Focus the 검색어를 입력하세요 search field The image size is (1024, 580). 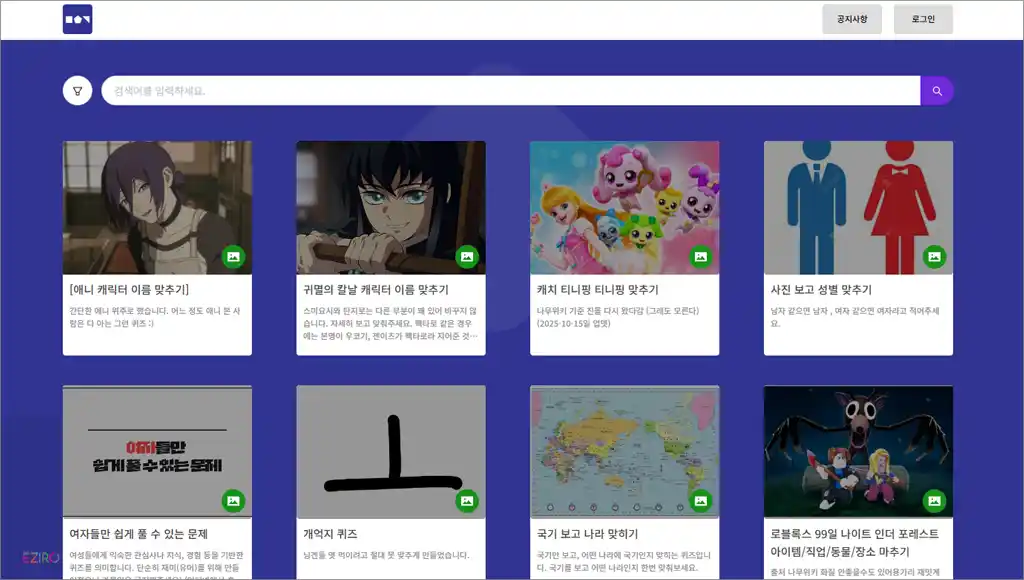point(510,91)
